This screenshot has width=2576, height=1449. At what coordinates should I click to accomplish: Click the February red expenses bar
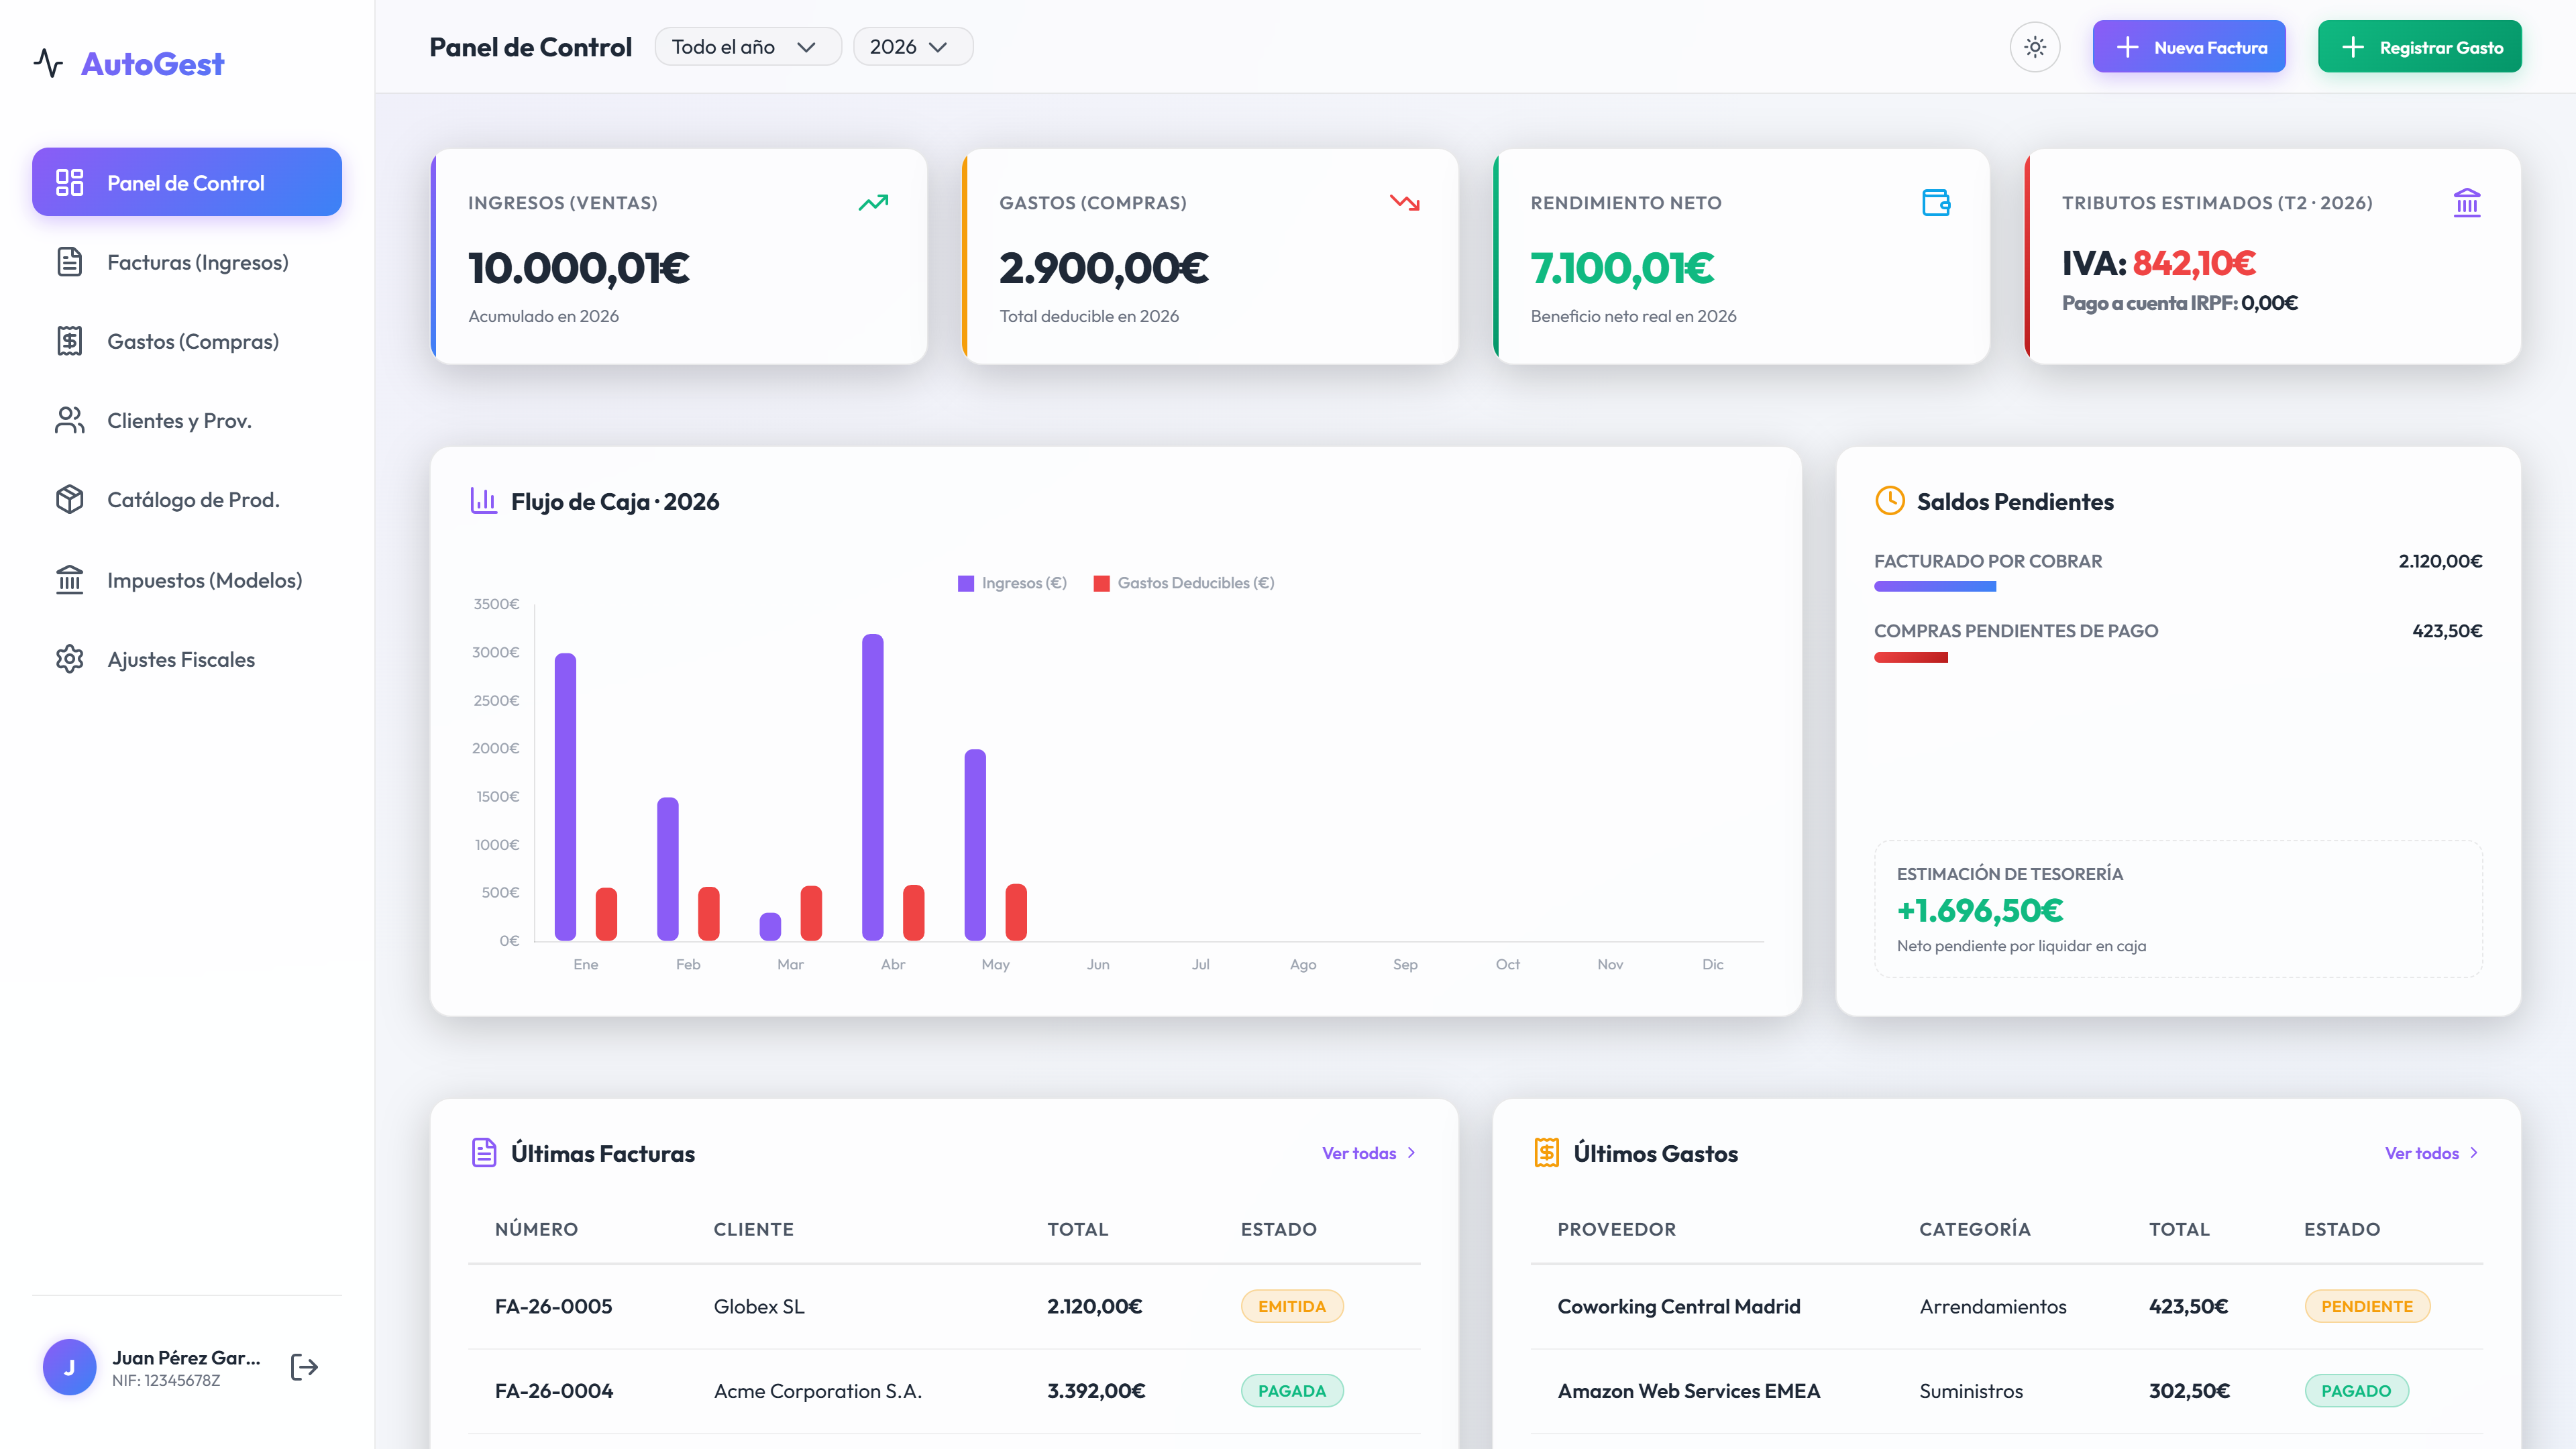click(x=708, y=914)
